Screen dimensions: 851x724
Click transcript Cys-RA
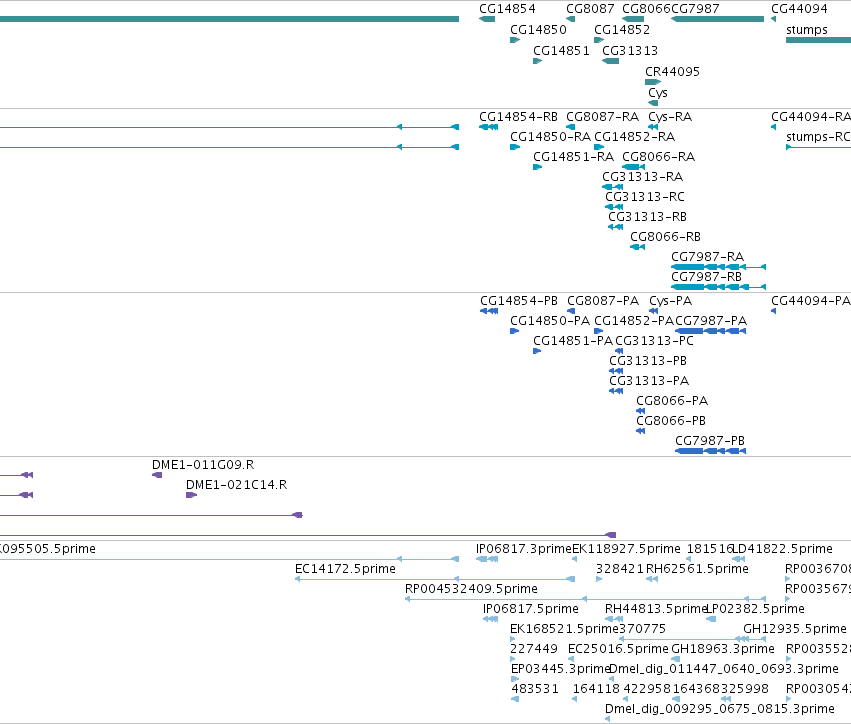[x=653, y=127]
